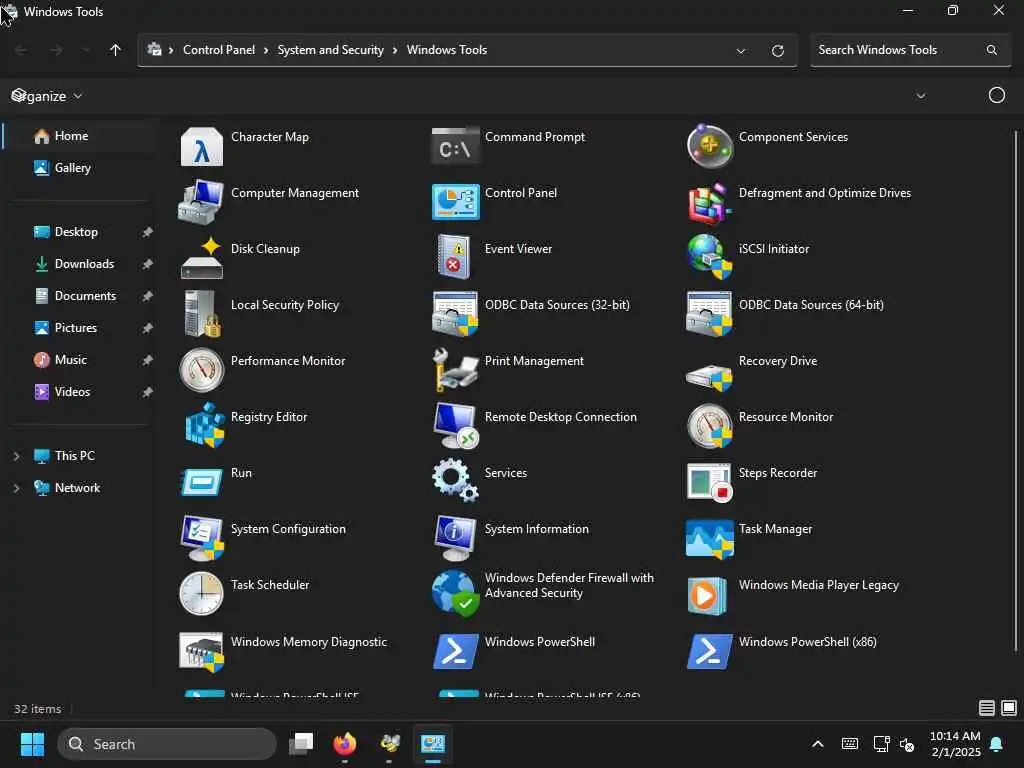
Task: Select the Run icon
Action: [x=201, y=483]
